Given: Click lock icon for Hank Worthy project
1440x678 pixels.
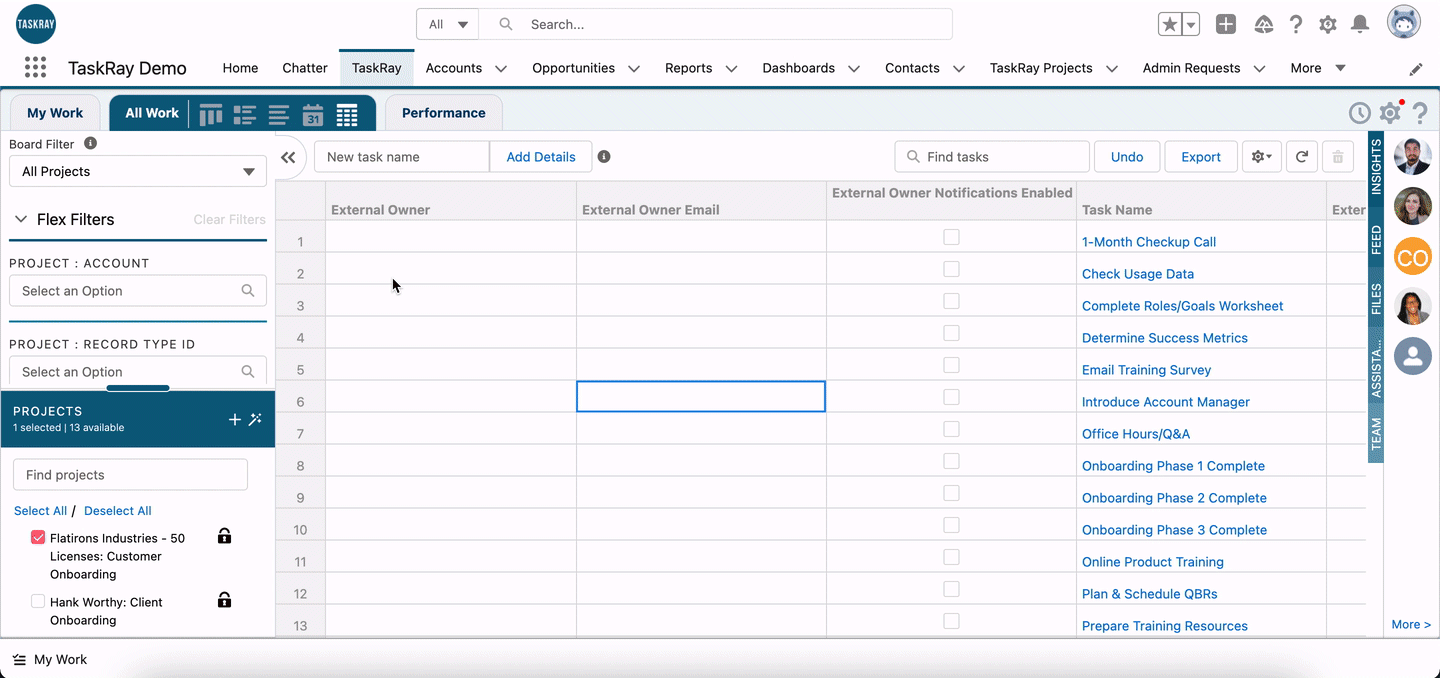Looking at the screenshot, I should (224, 601).
